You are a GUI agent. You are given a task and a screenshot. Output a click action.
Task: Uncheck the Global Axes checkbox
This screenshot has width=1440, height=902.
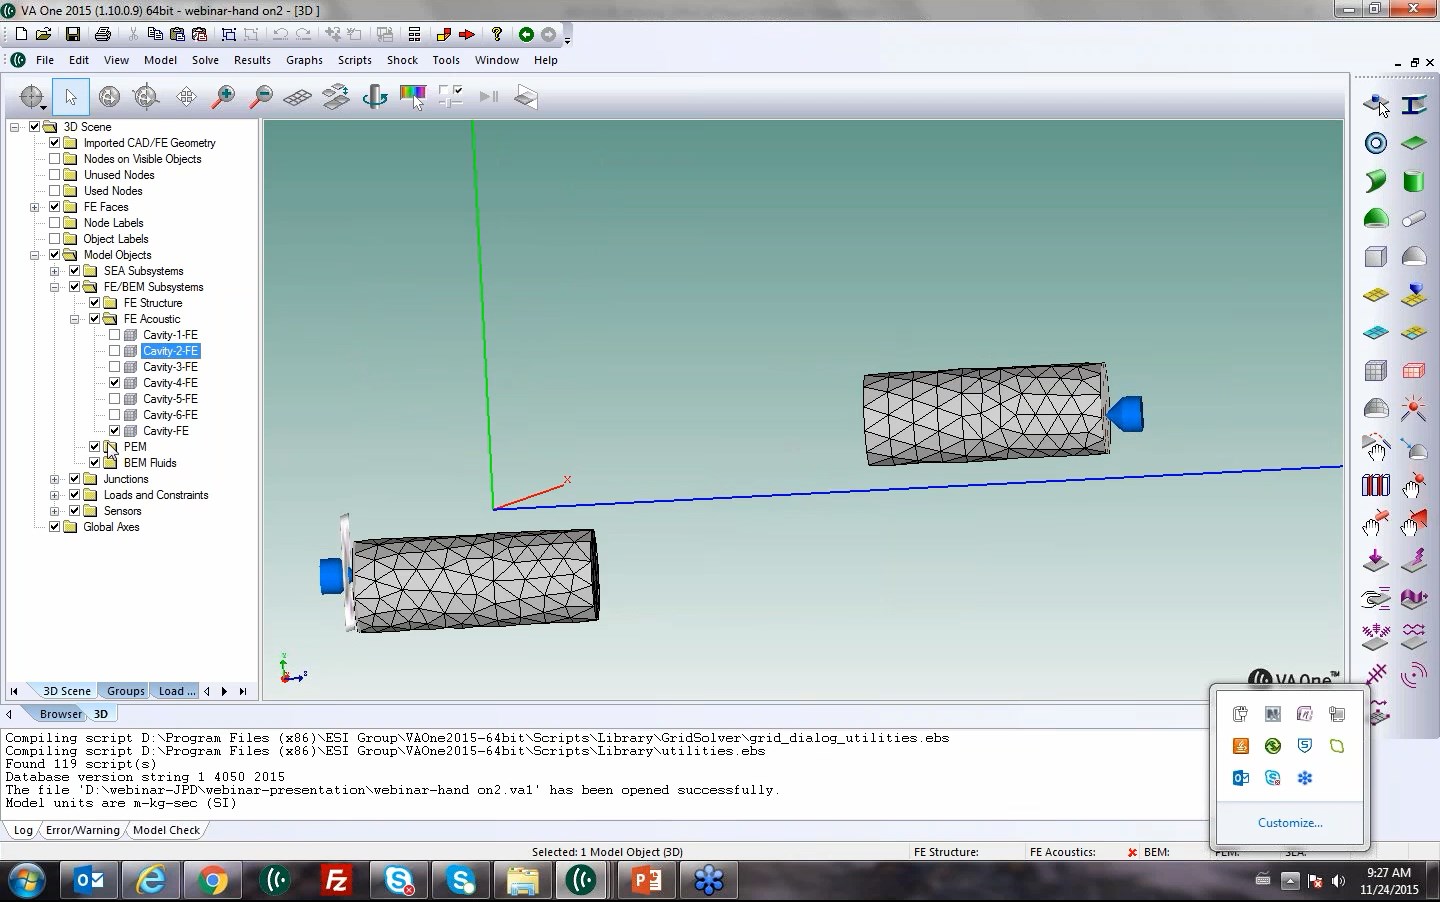pos(54,527)
